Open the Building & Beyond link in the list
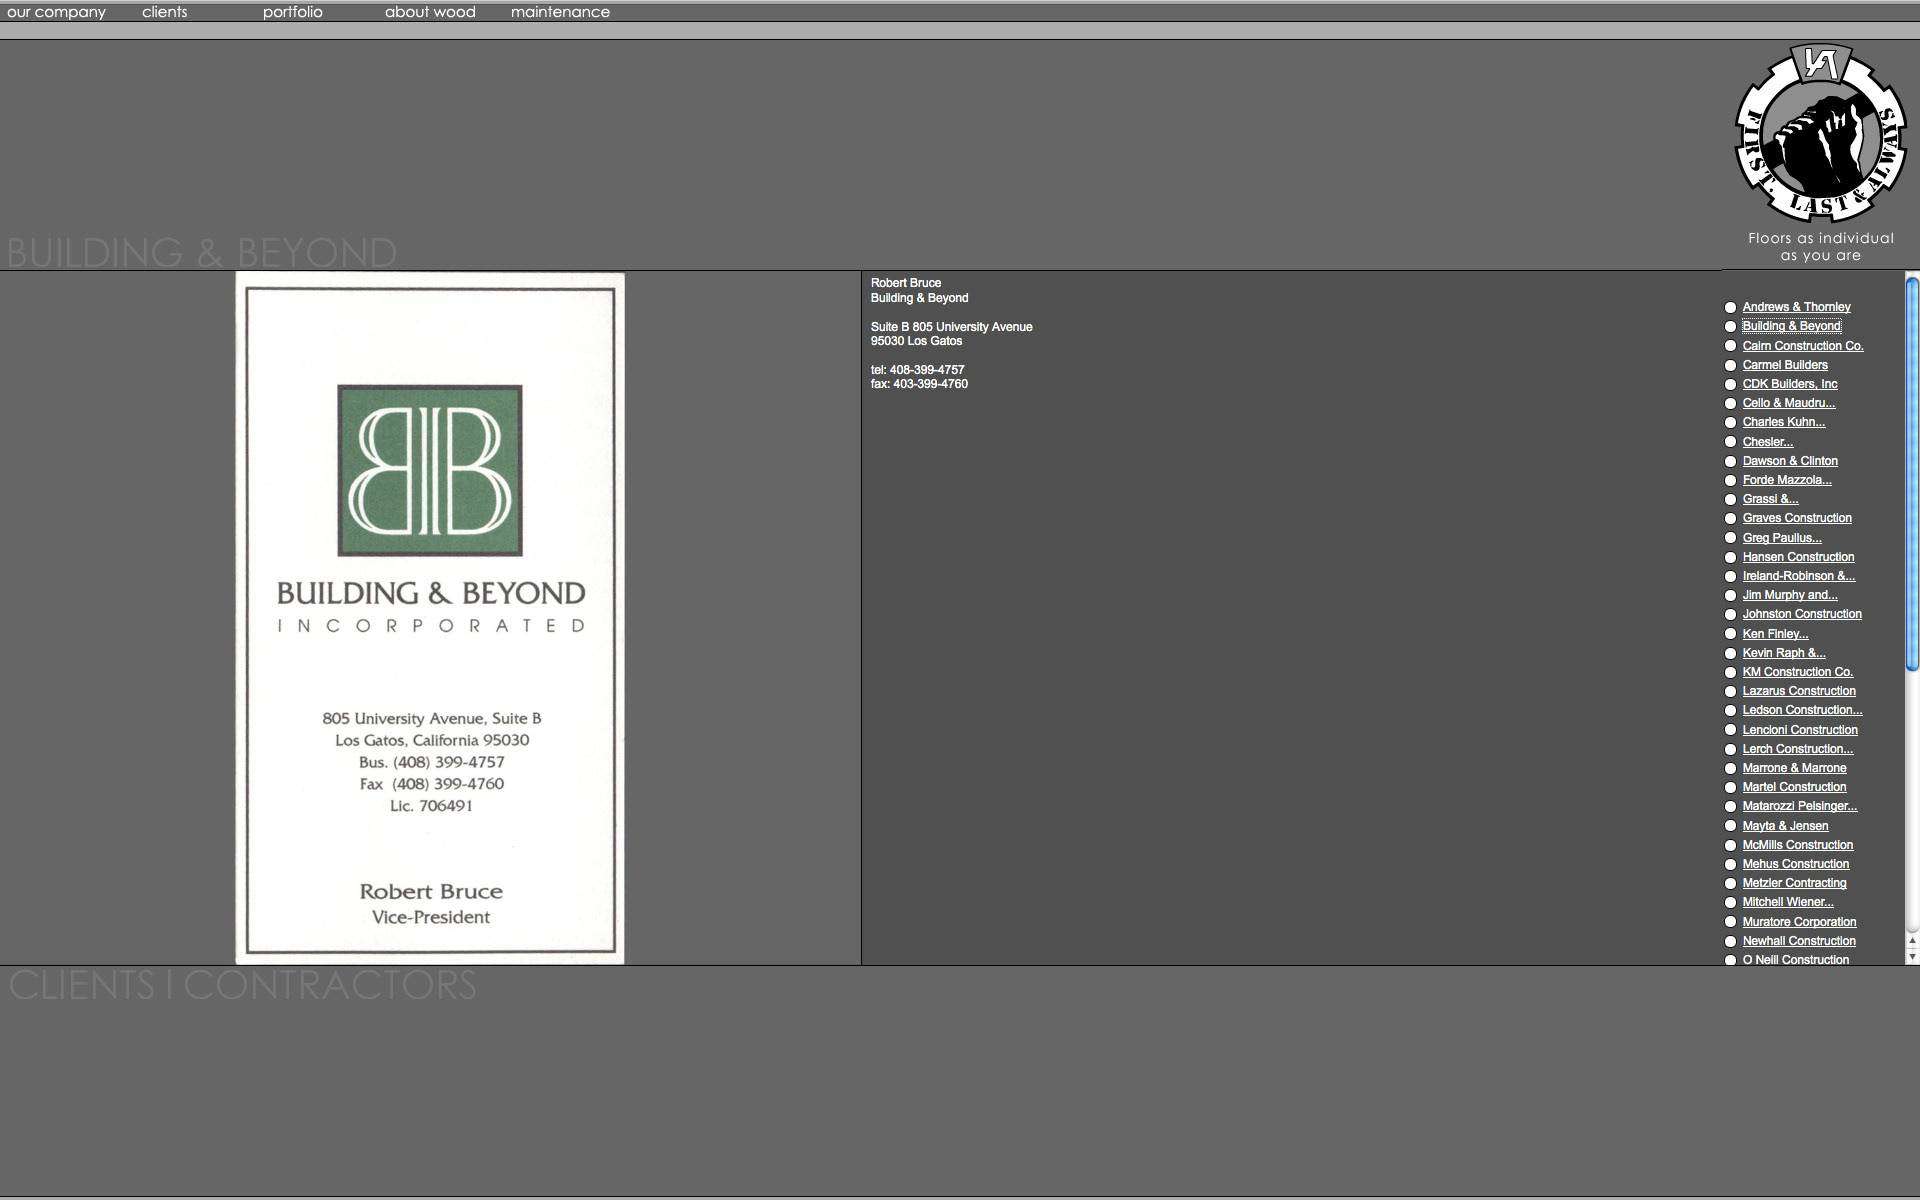 click(1791, 326)
